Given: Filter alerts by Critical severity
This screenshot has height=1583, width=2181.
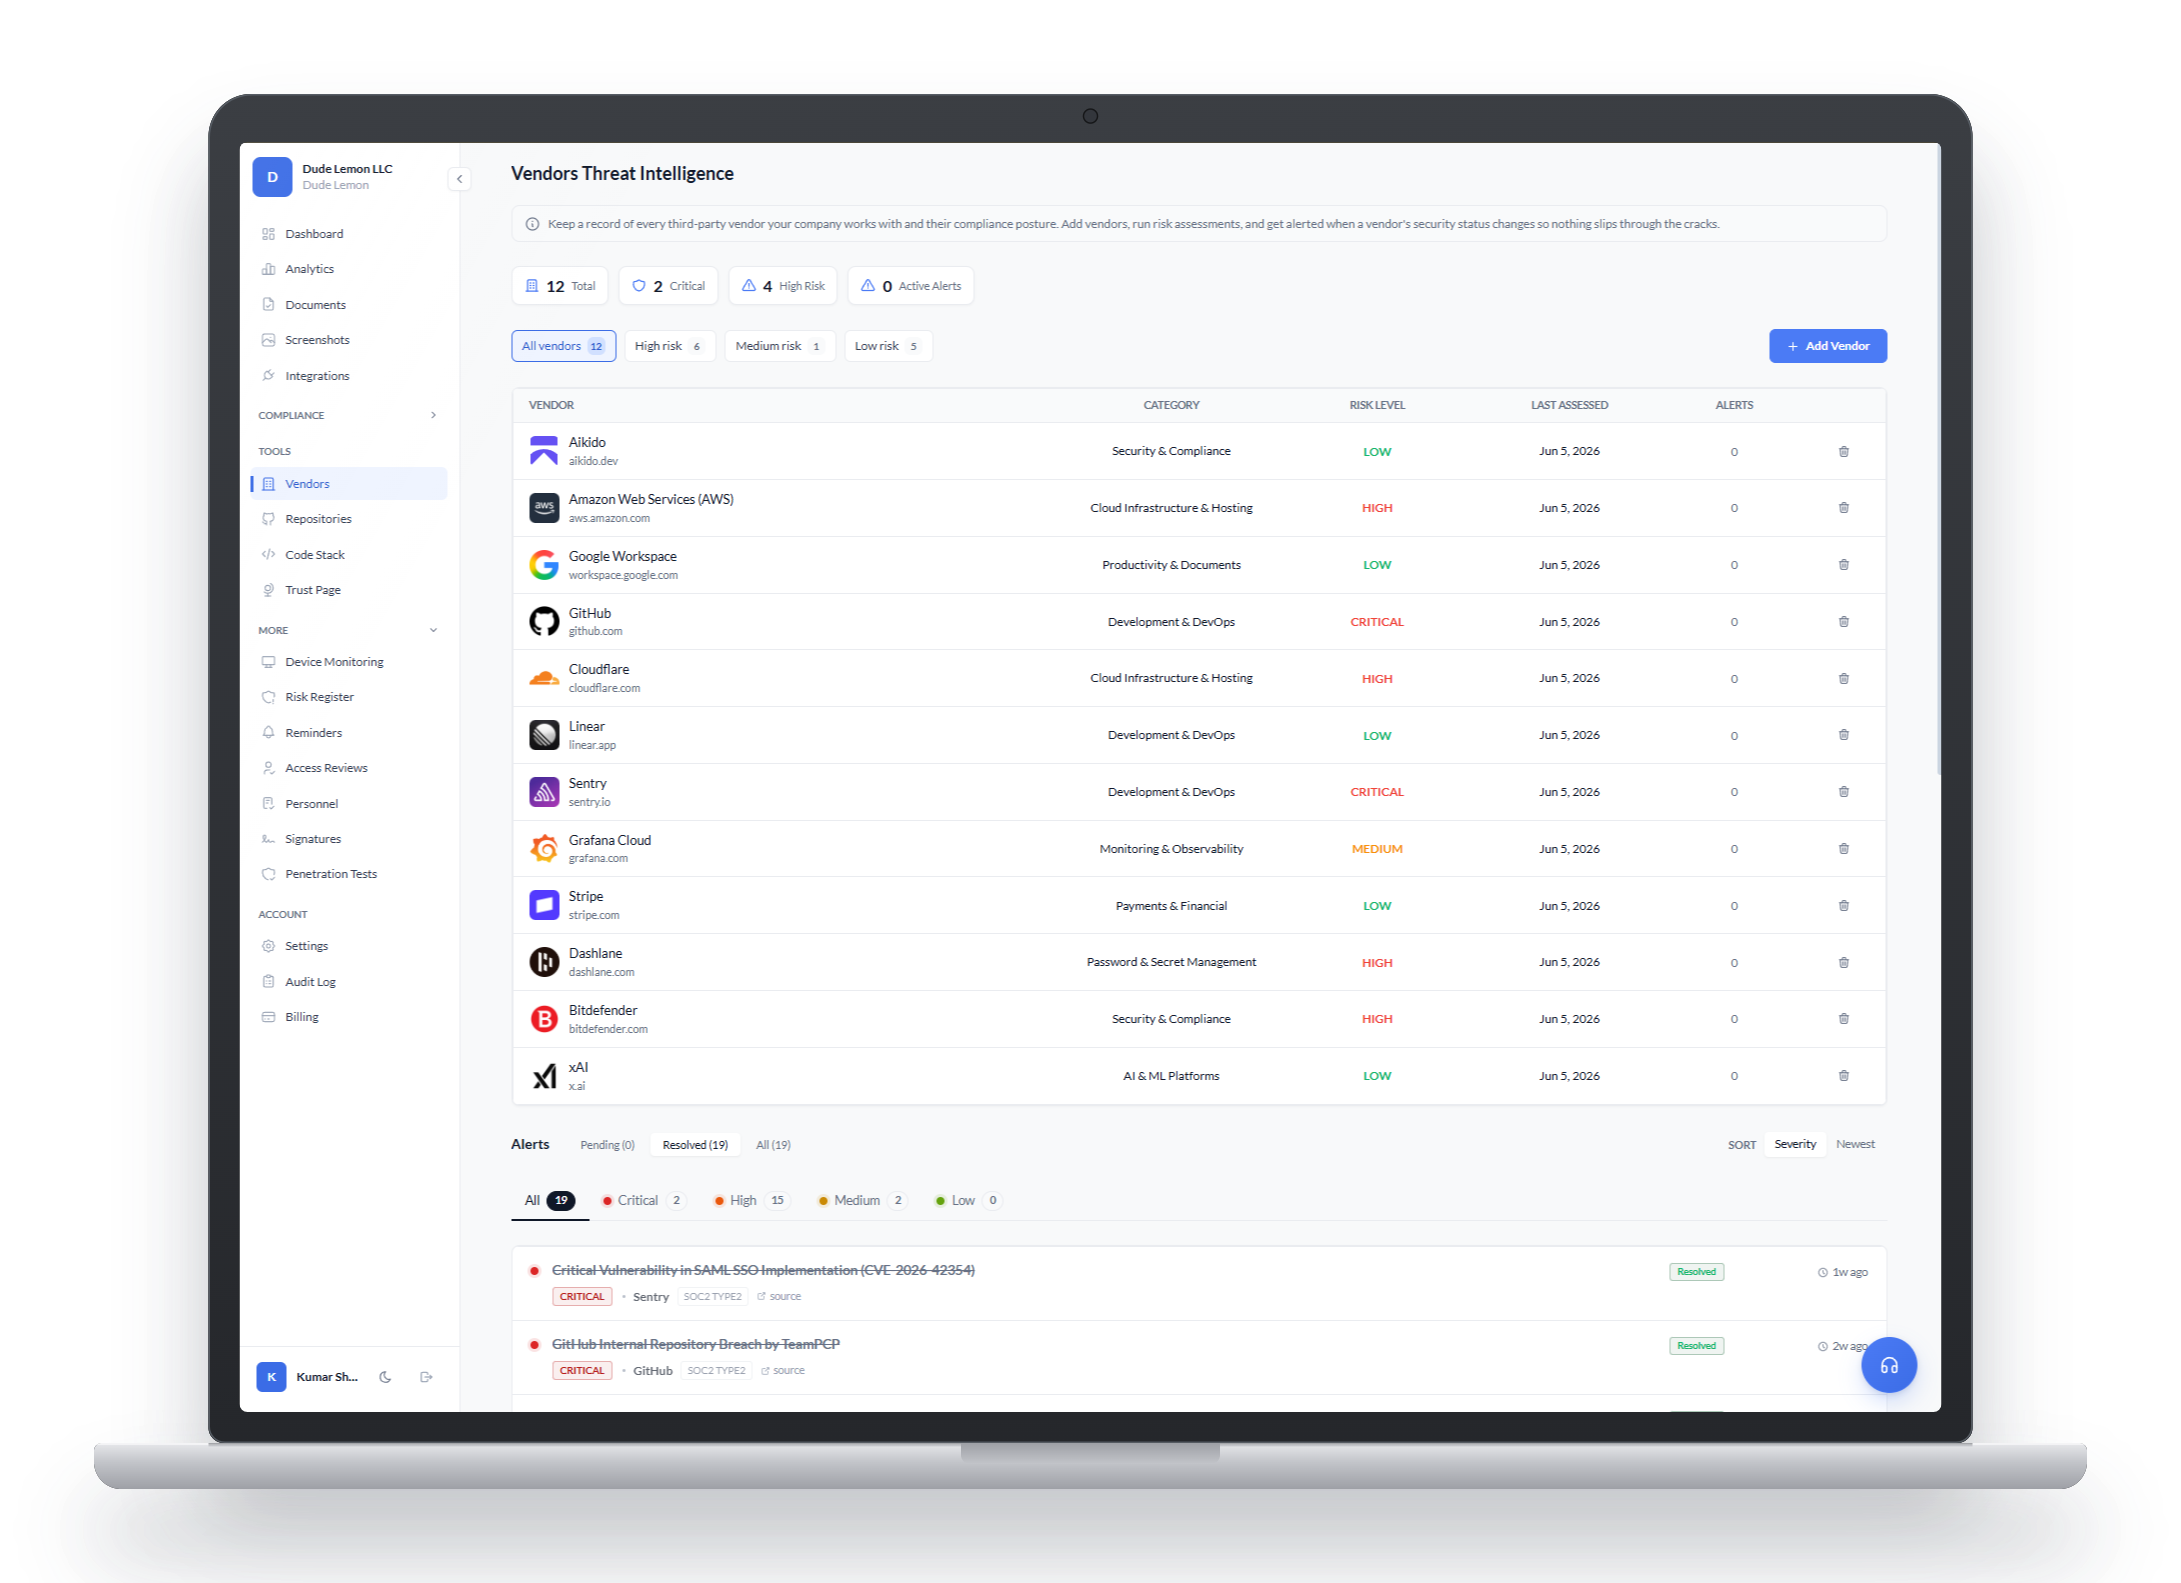Looking at the screenshot, I should 644,1200.
